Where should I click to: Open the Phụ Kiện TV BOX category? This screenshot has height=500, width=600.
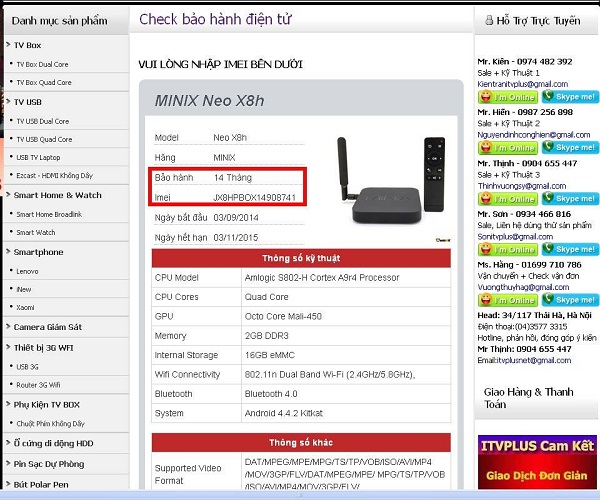point(47,405)
